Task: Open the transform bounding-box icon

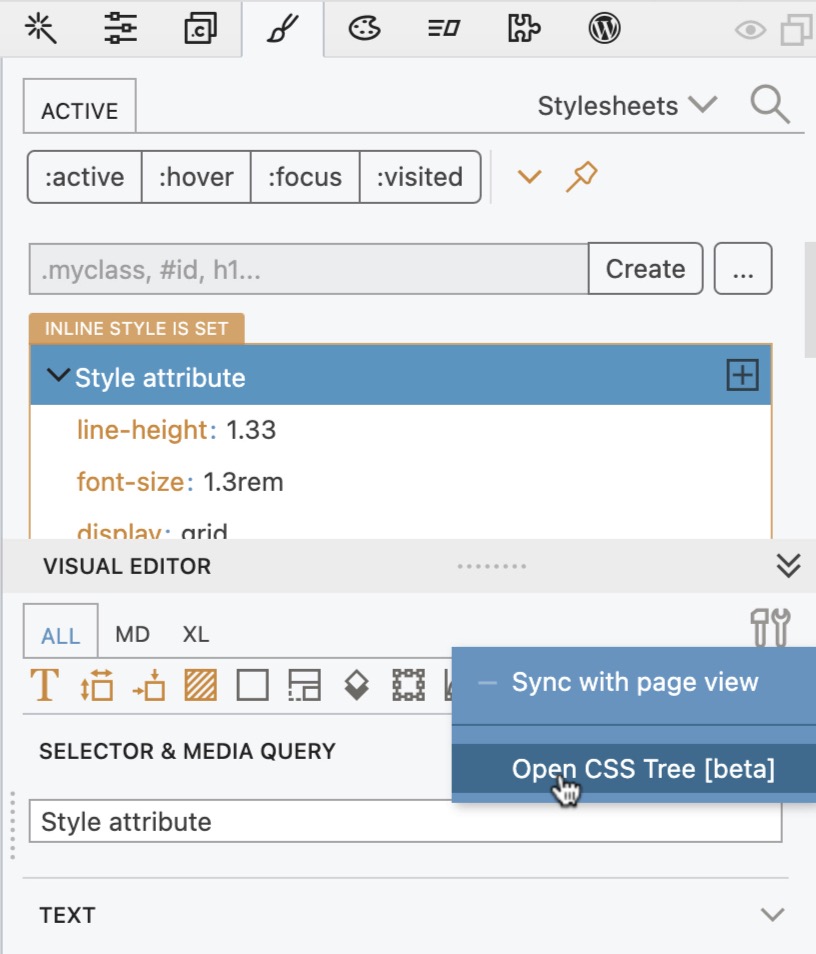Action: [x=408, y=685]
